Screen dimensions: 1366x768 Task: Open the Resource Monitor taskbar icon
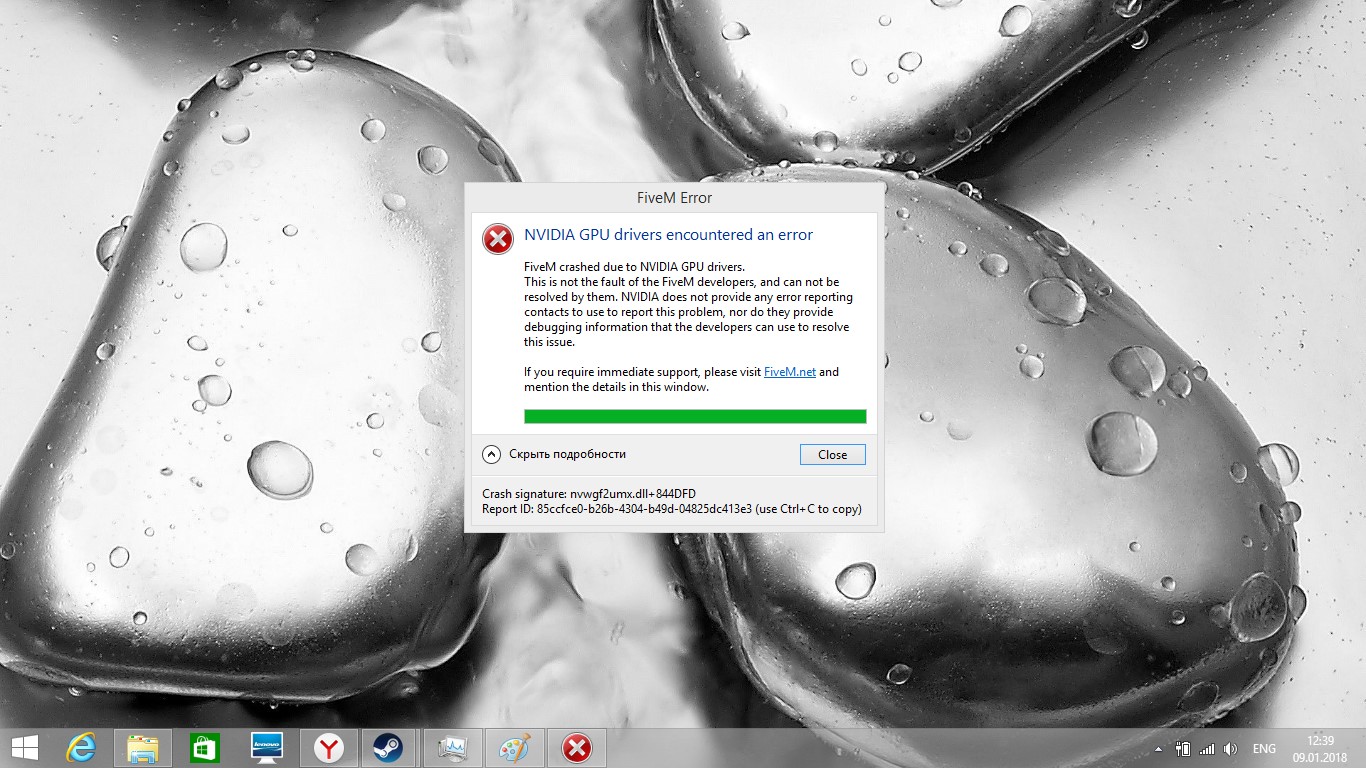453,748
